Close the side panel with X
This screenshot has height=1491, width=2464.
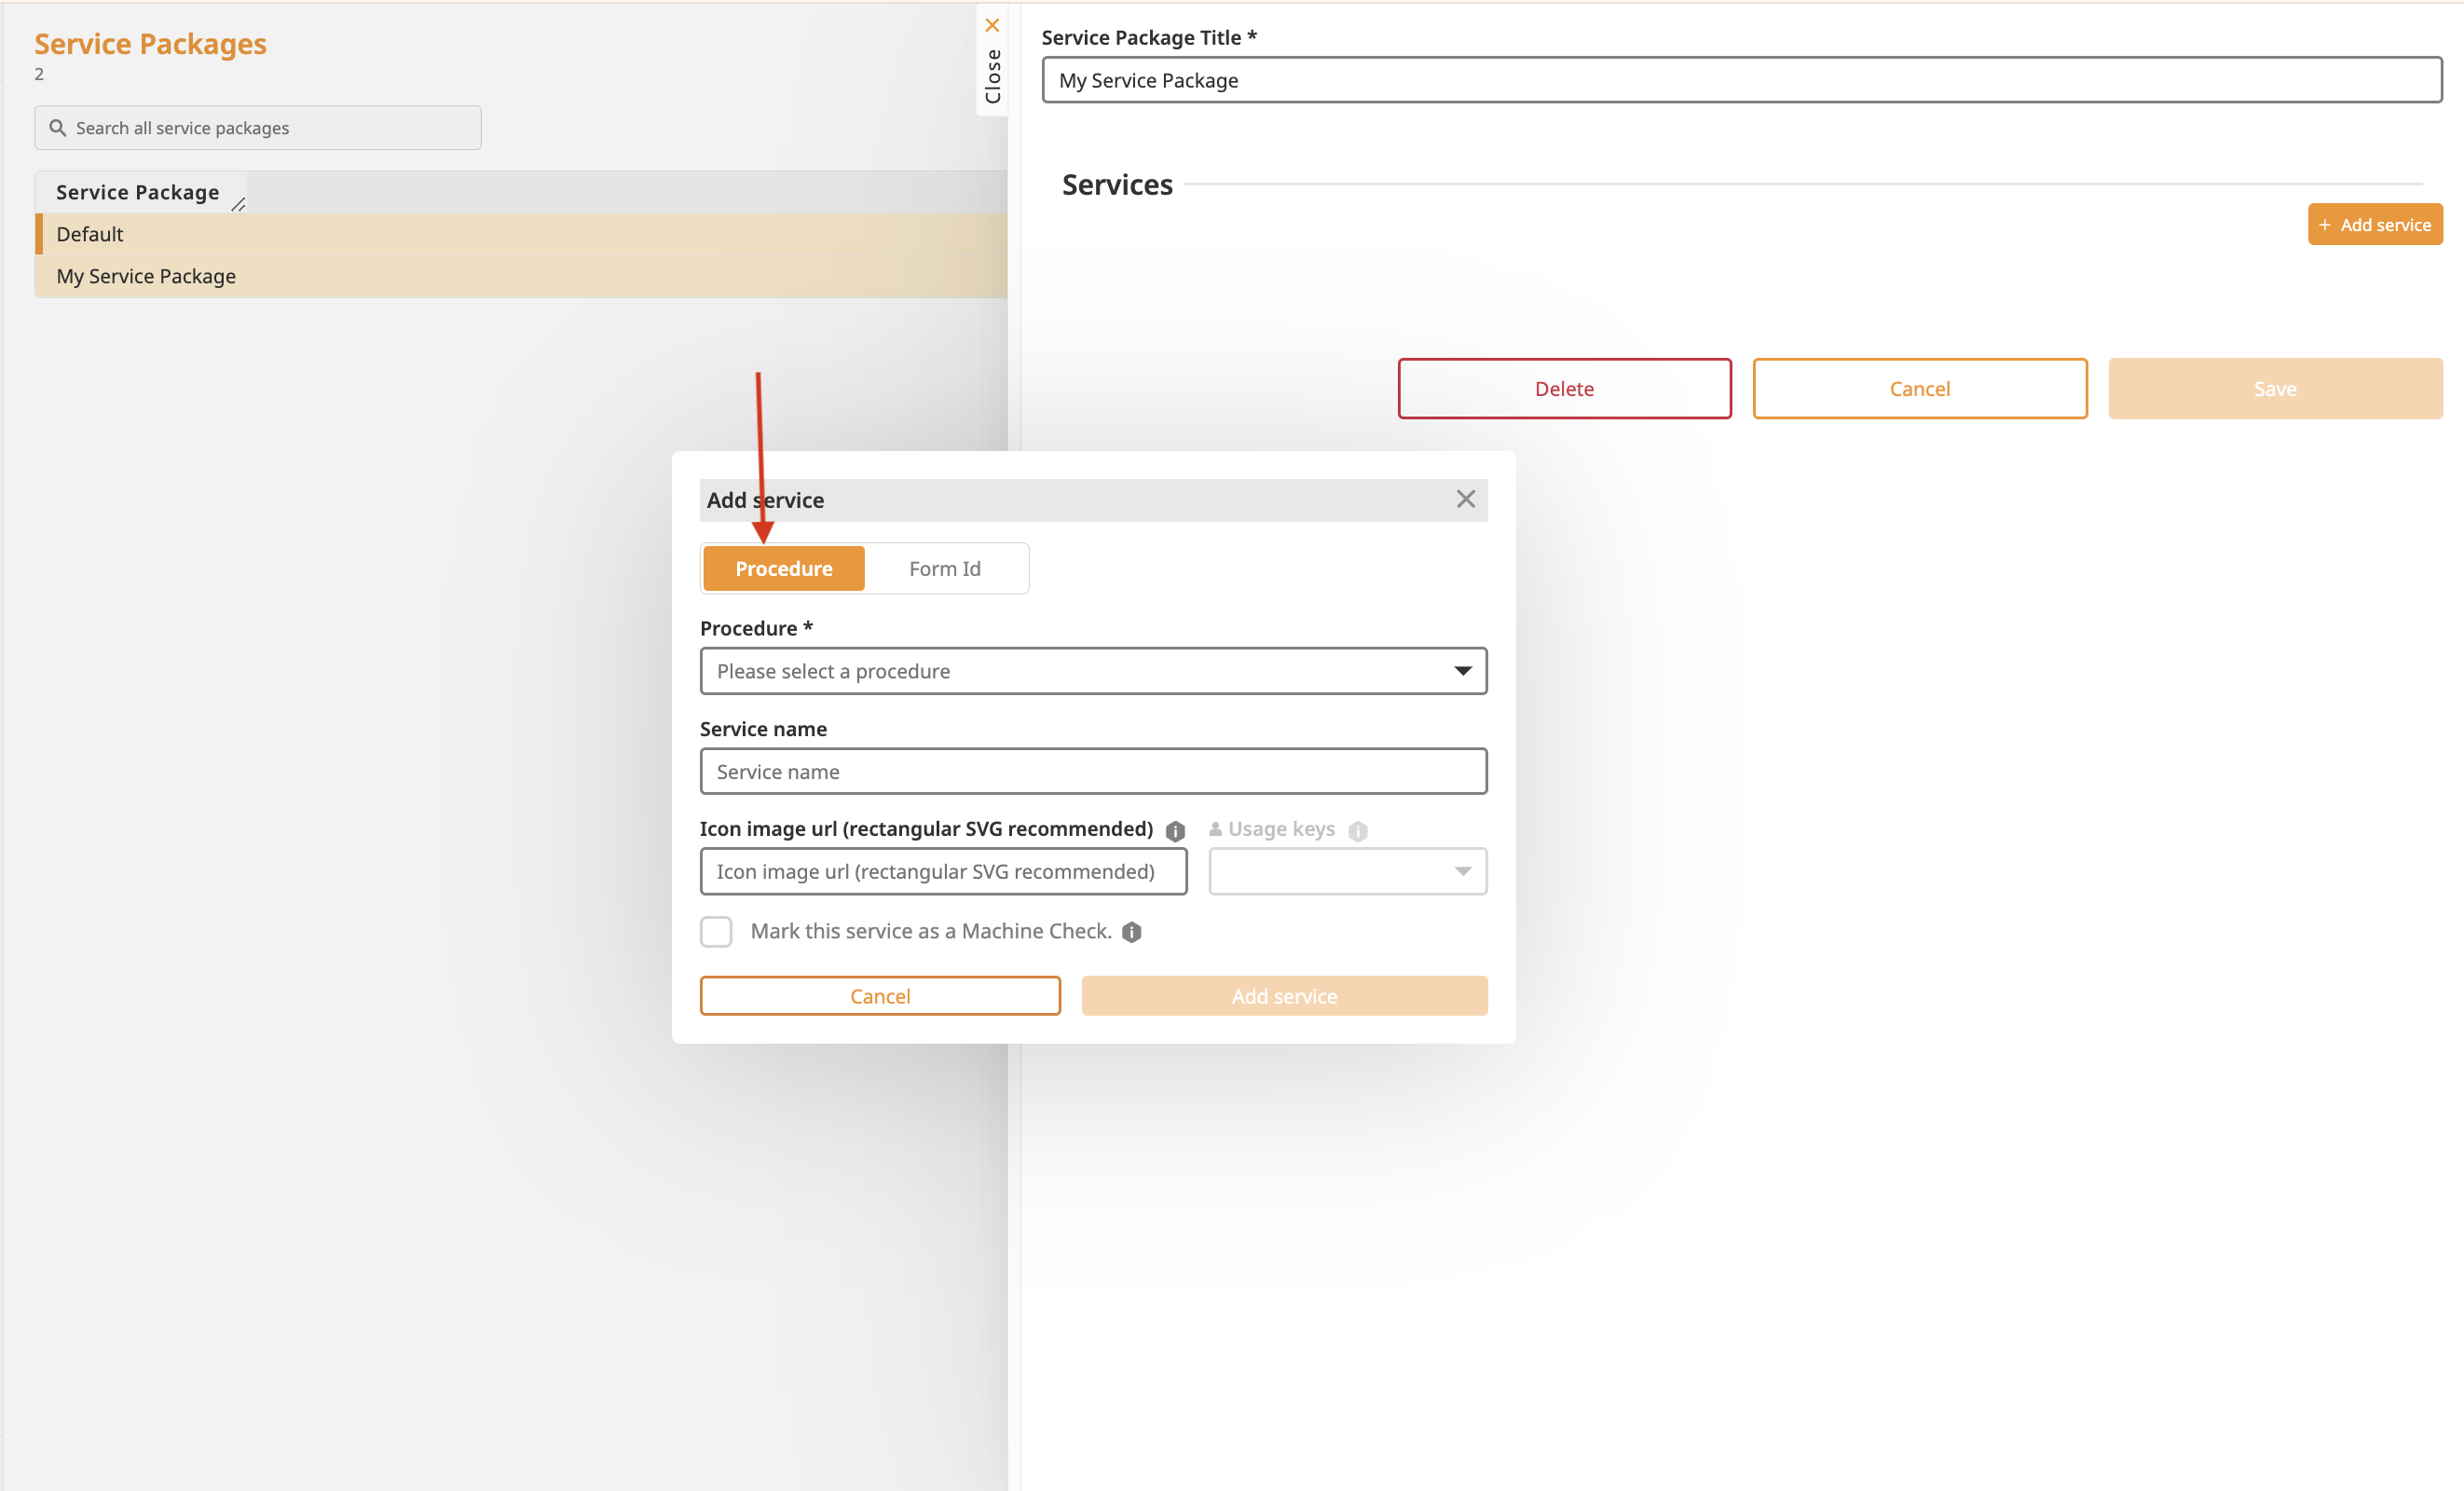[x=992, y=25]
